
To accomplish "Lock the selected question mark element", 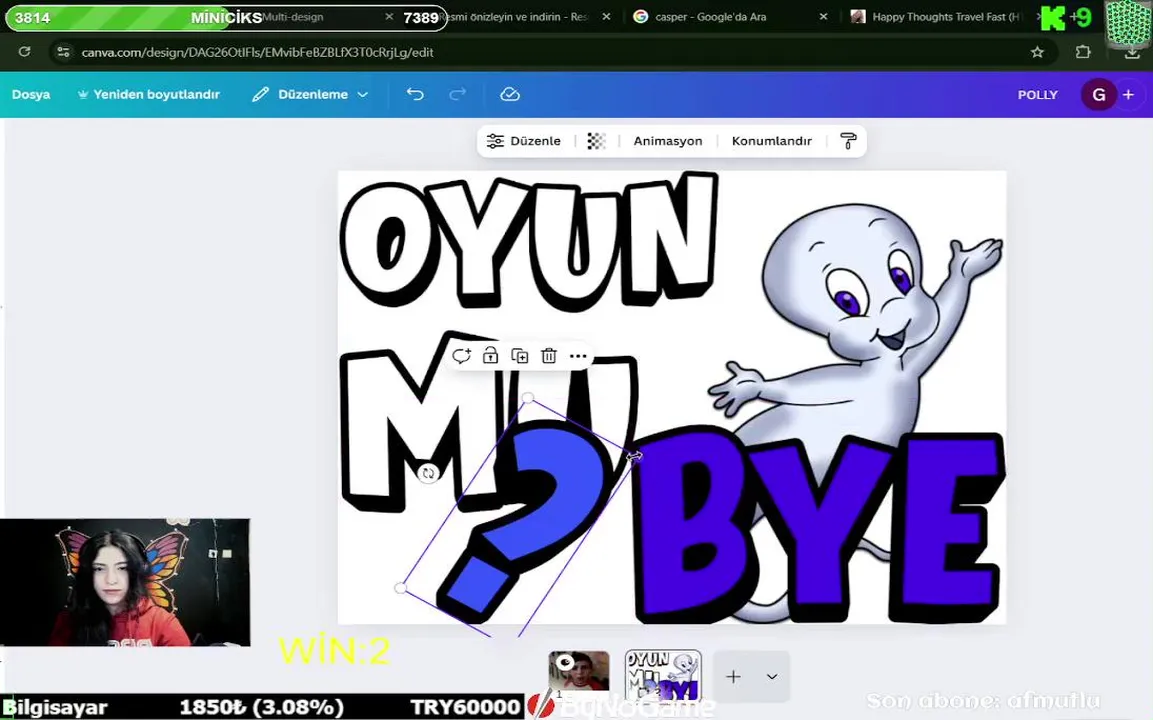I will (x=490, y=356).
